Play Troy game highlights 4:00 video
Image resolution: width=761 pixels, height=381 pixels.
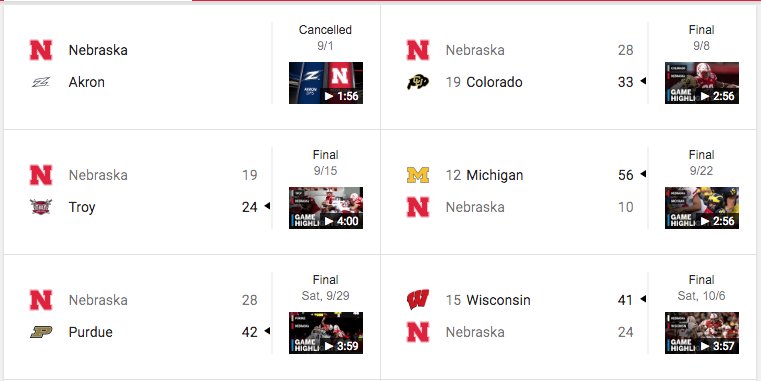pos(326,208)
